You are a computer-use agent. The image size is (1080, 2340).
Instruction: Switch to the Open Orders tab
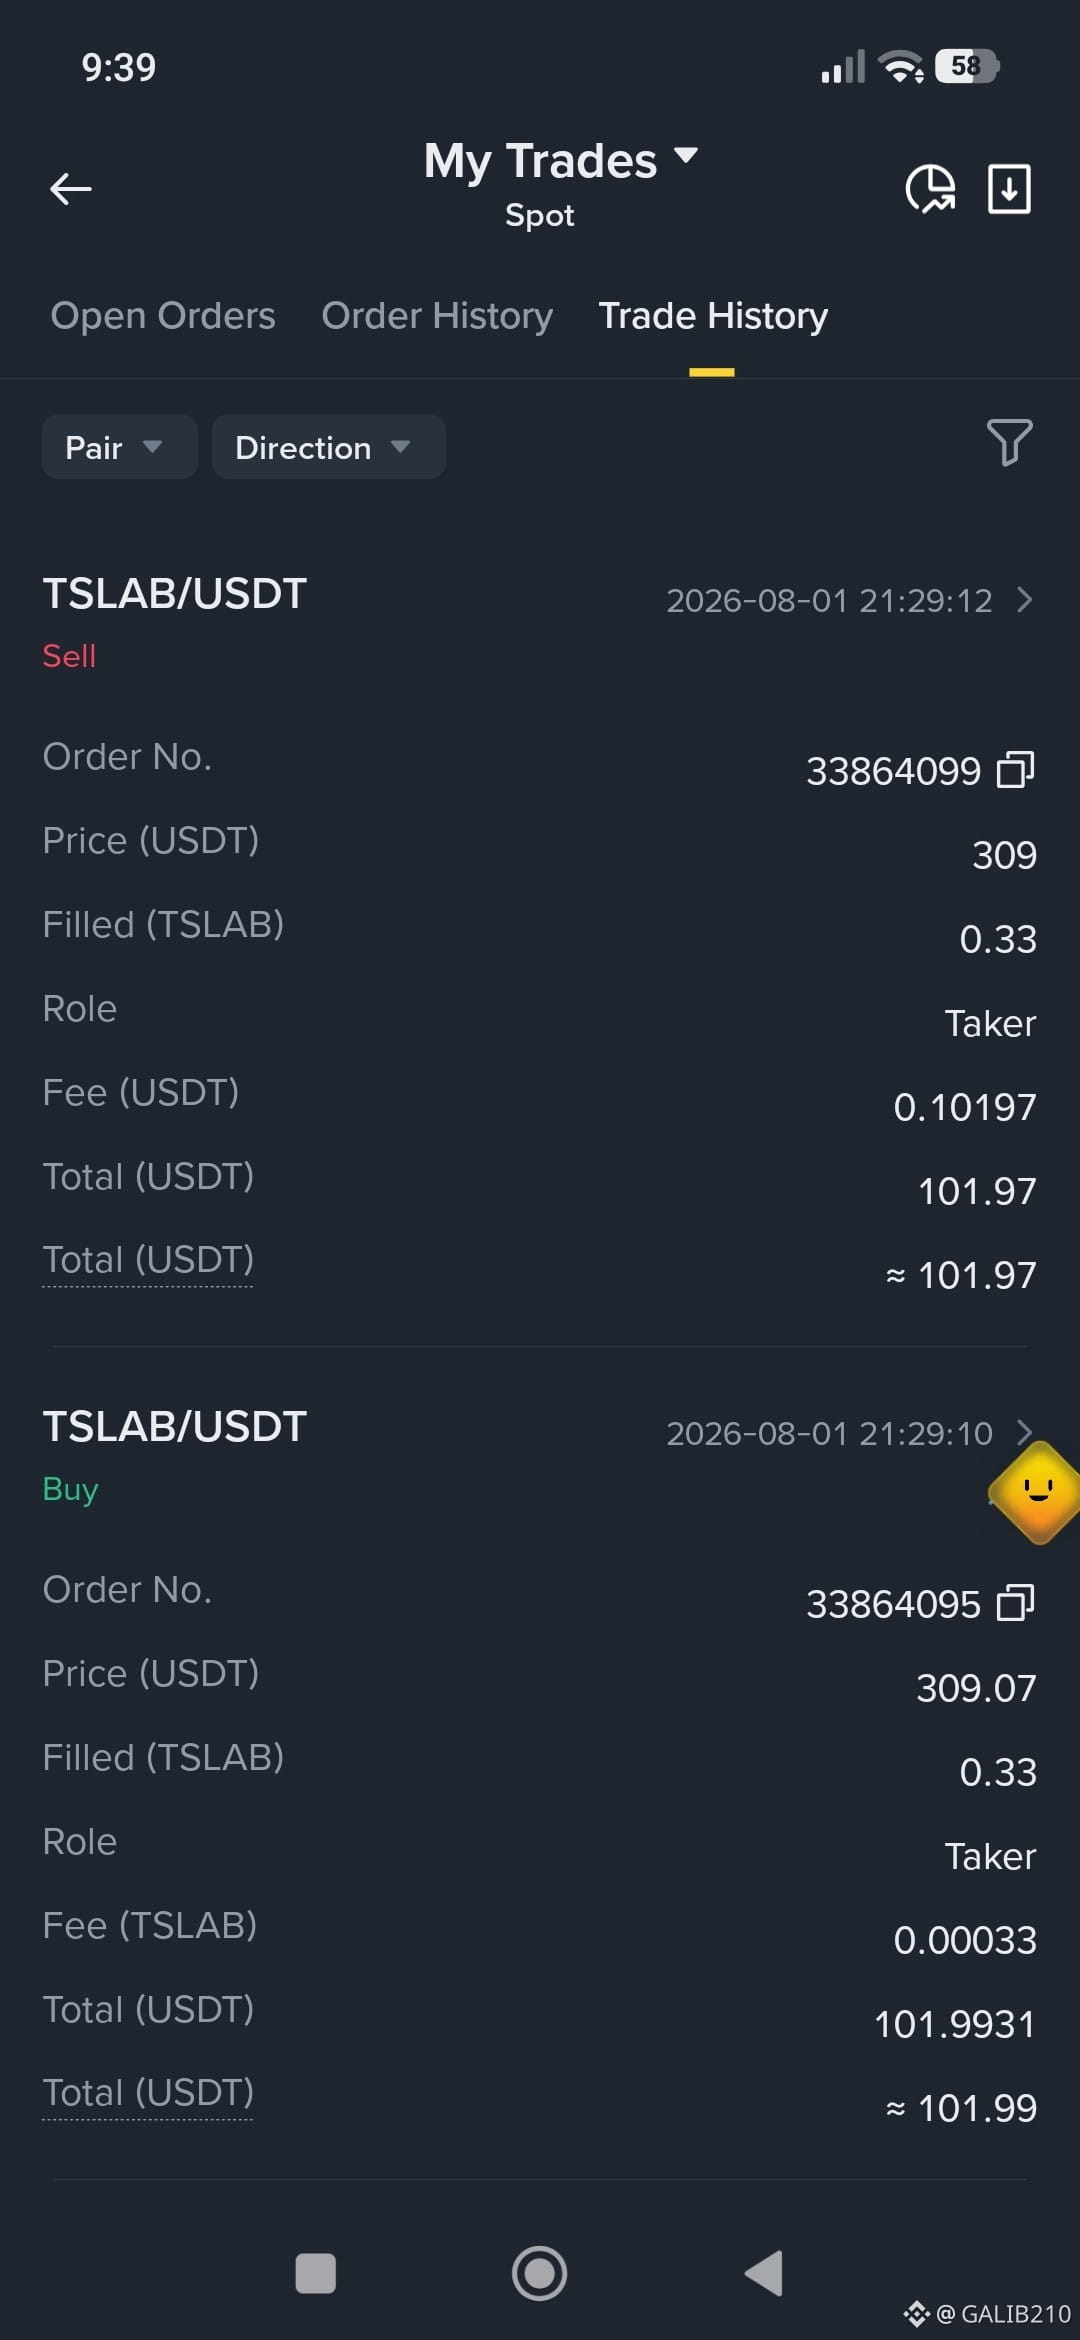pos(163,316)
